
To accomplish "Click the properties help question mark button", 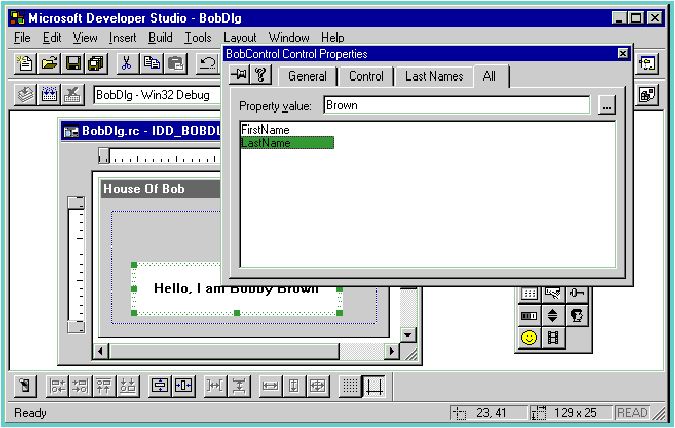I will [x=260, y=76].
